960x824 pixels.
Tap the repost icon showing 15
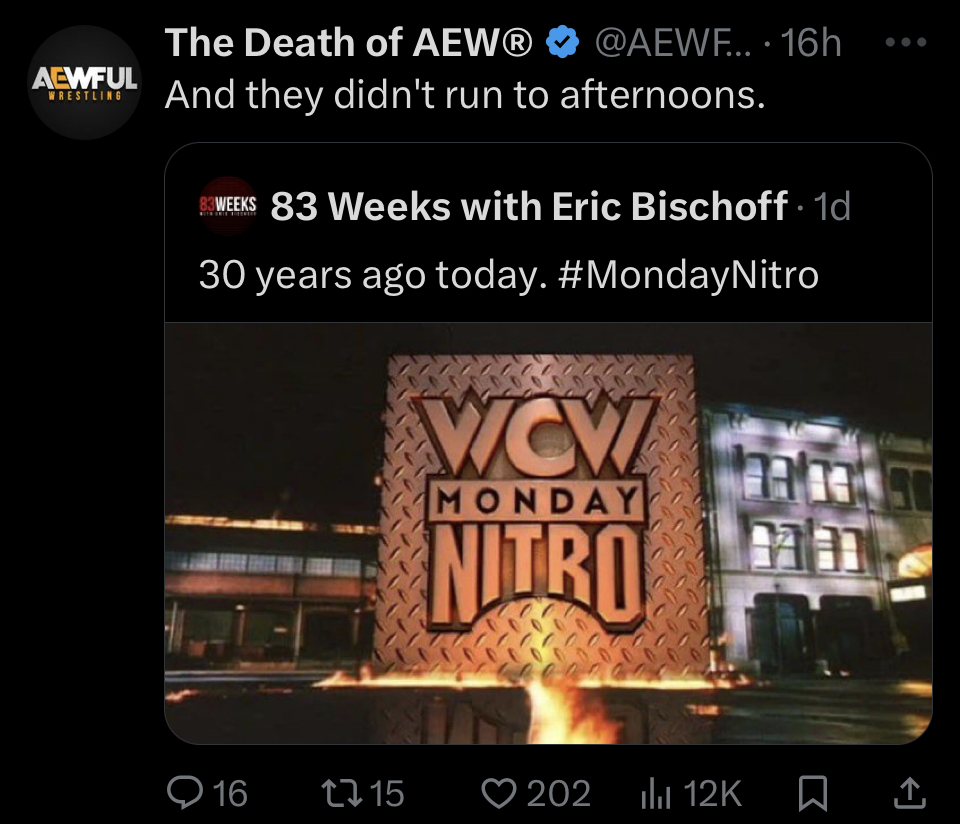click(341, 793)
